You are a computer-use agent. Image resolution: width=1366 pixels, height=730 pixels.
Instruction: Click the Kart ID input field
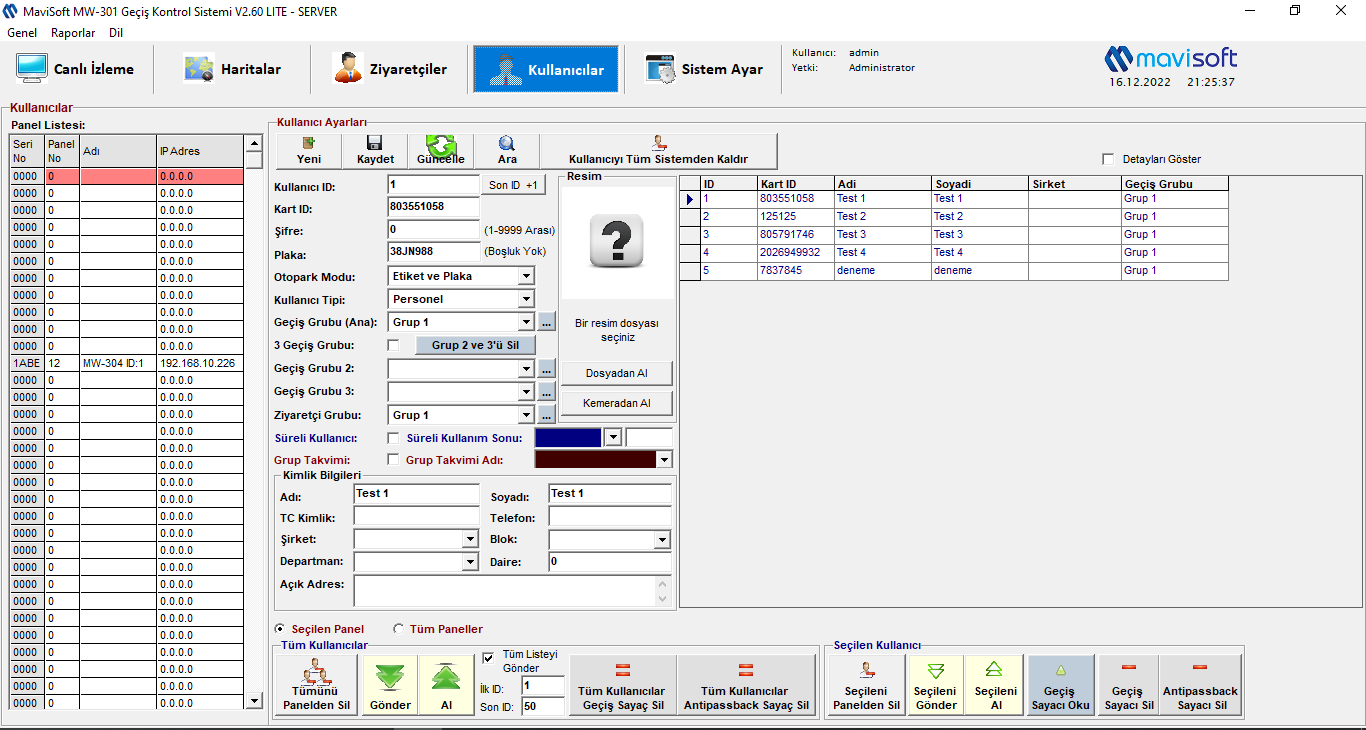pyautogui.click(x=433, y=207)
